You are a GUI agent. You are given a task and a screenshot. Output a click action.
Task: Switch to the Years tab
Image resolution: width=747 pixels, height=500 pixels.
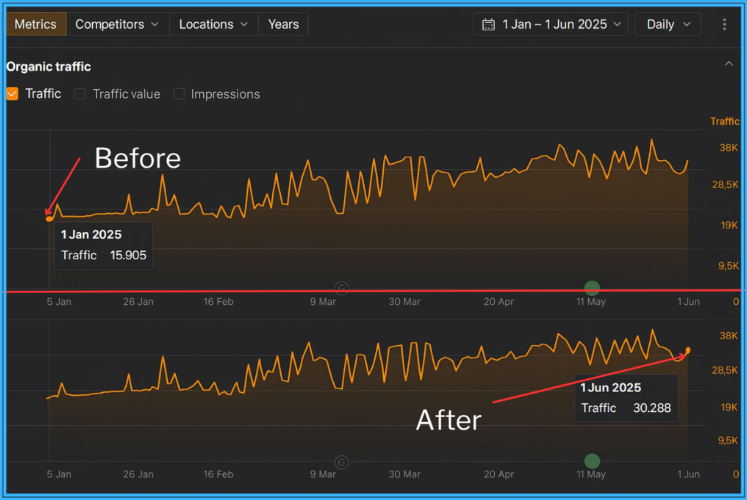283,24
